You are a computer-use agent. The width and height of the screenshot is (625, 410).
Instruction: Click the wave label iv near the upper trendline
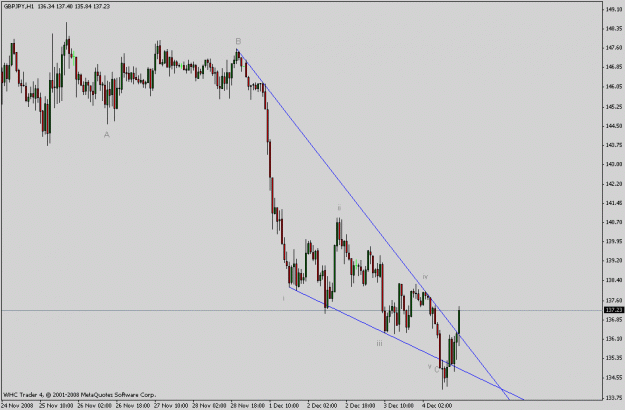point(425,277)
